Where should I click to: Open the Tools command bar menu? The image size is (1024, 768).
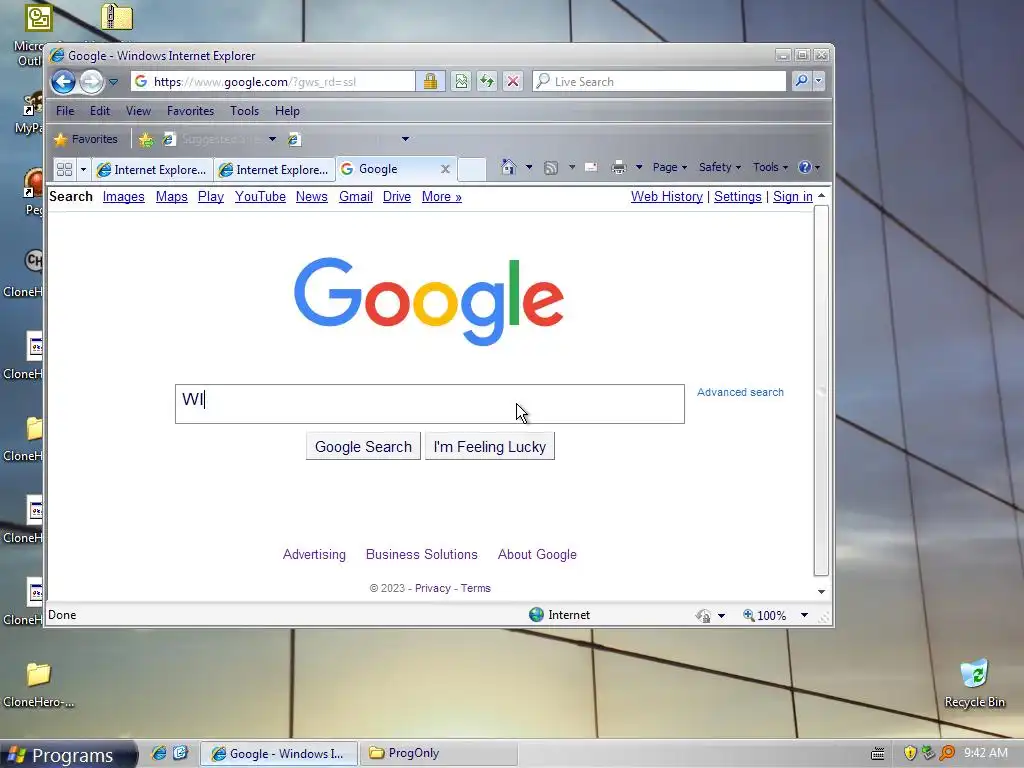pyautogui.click(x=770, y=167)
